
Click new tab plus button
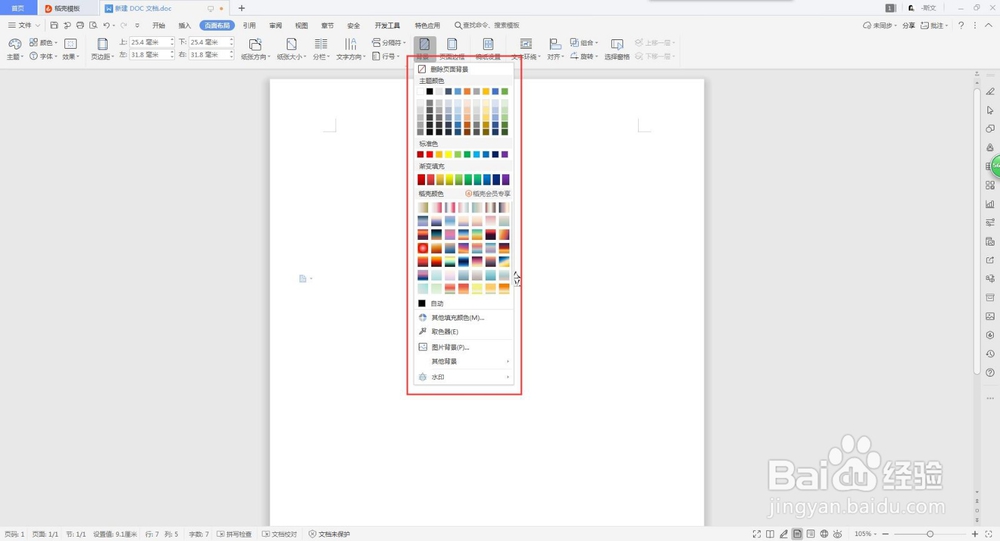[x=242, y=8]
